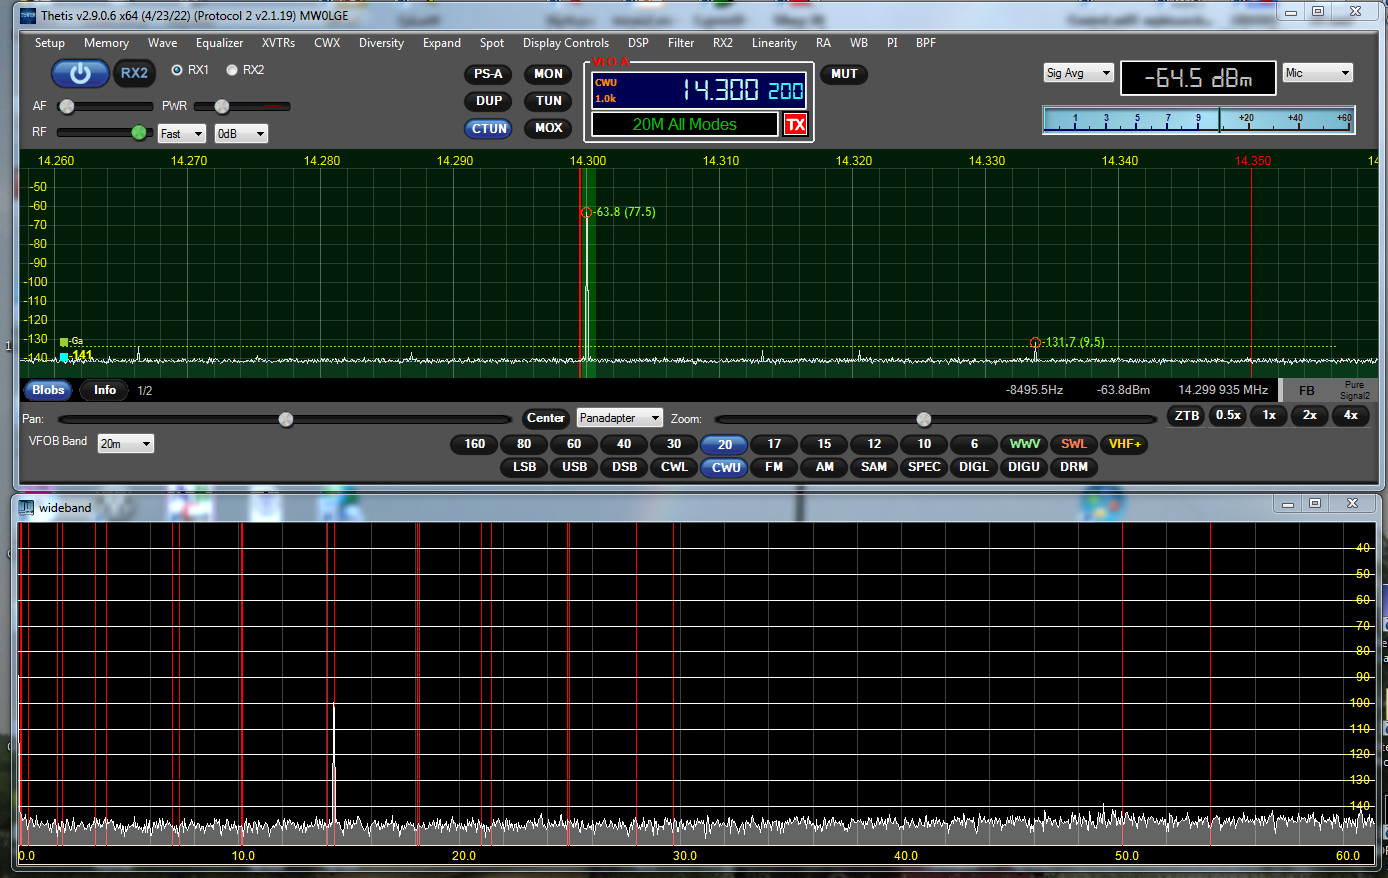1388x878 pixels.
Task: Open the 0dB attenuator dropdown
Action: point(241,133)
